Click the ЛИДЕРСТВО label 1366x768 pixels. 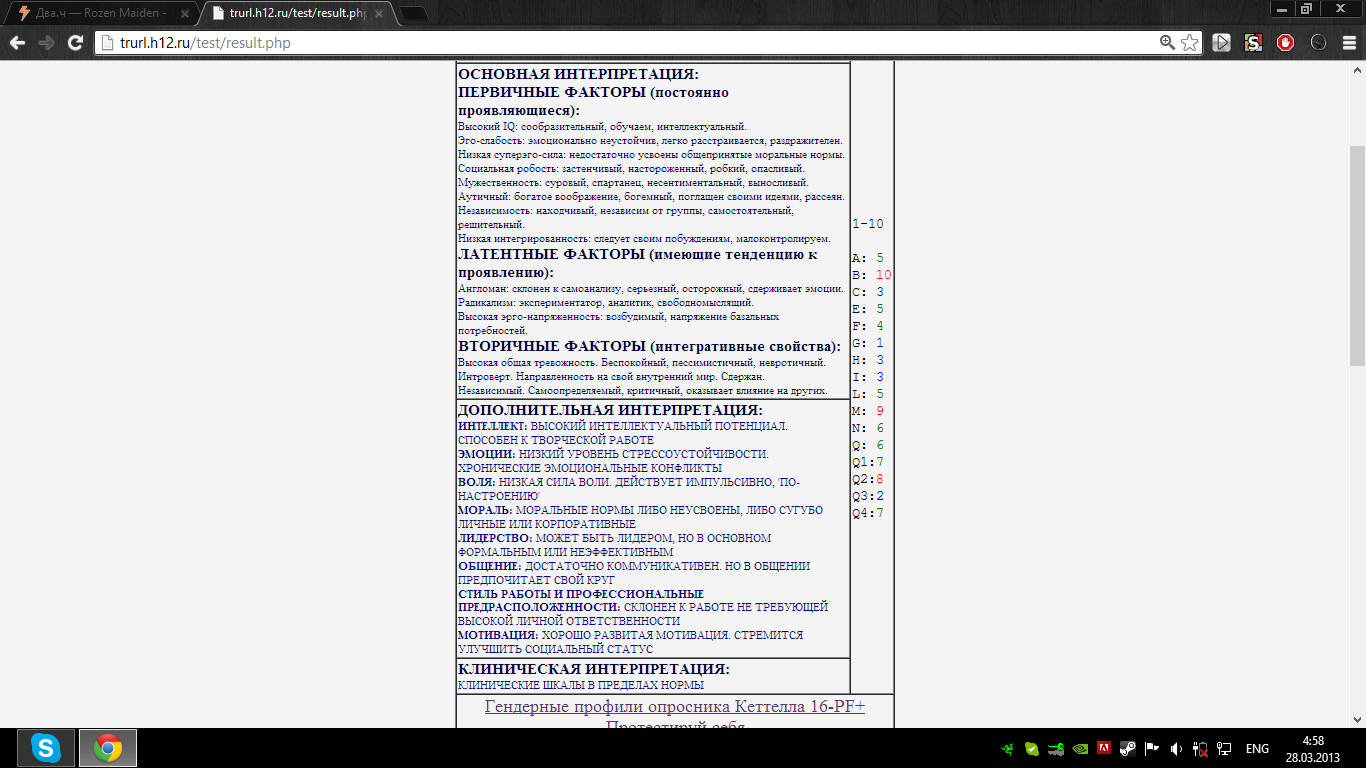[x=495, y=538]
